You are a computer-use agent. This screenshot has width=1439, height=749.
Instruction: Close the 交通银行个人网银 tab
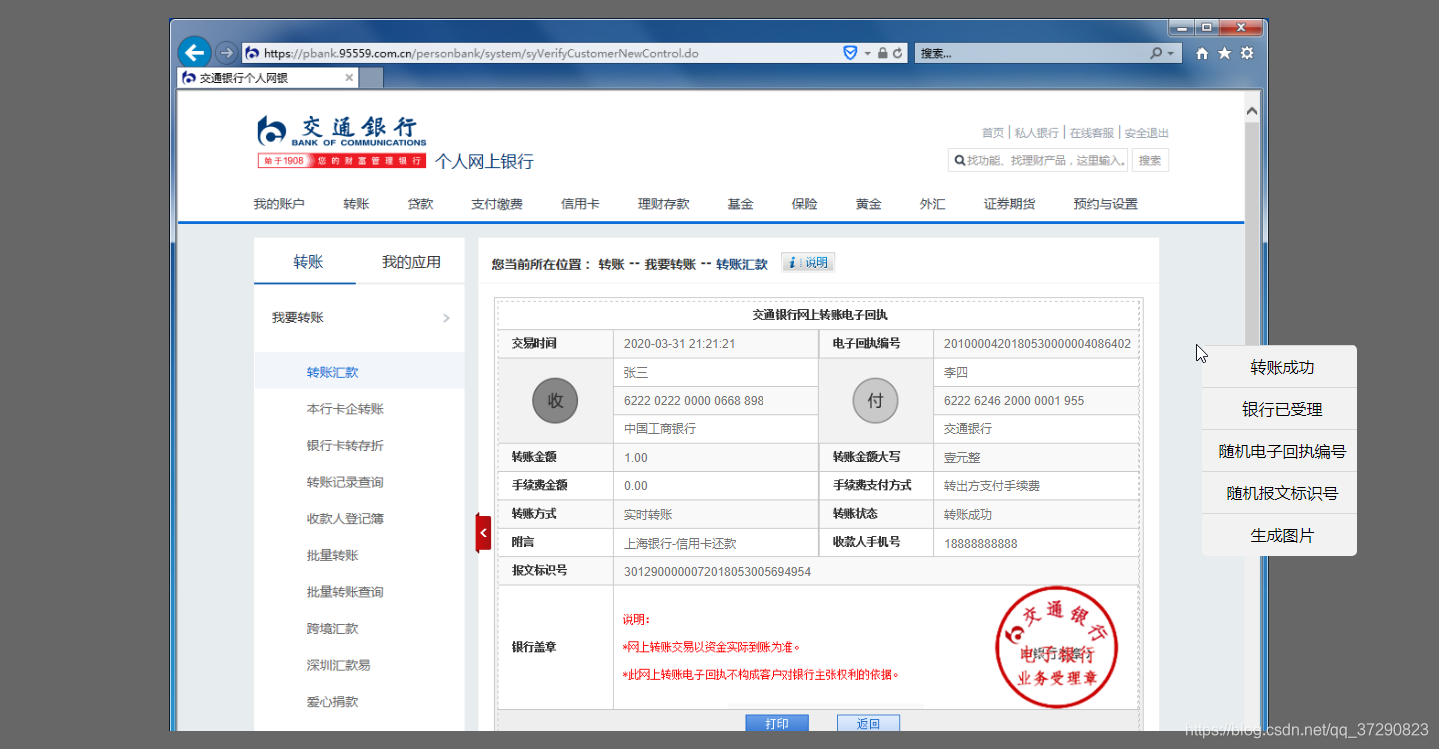[349, 78]
